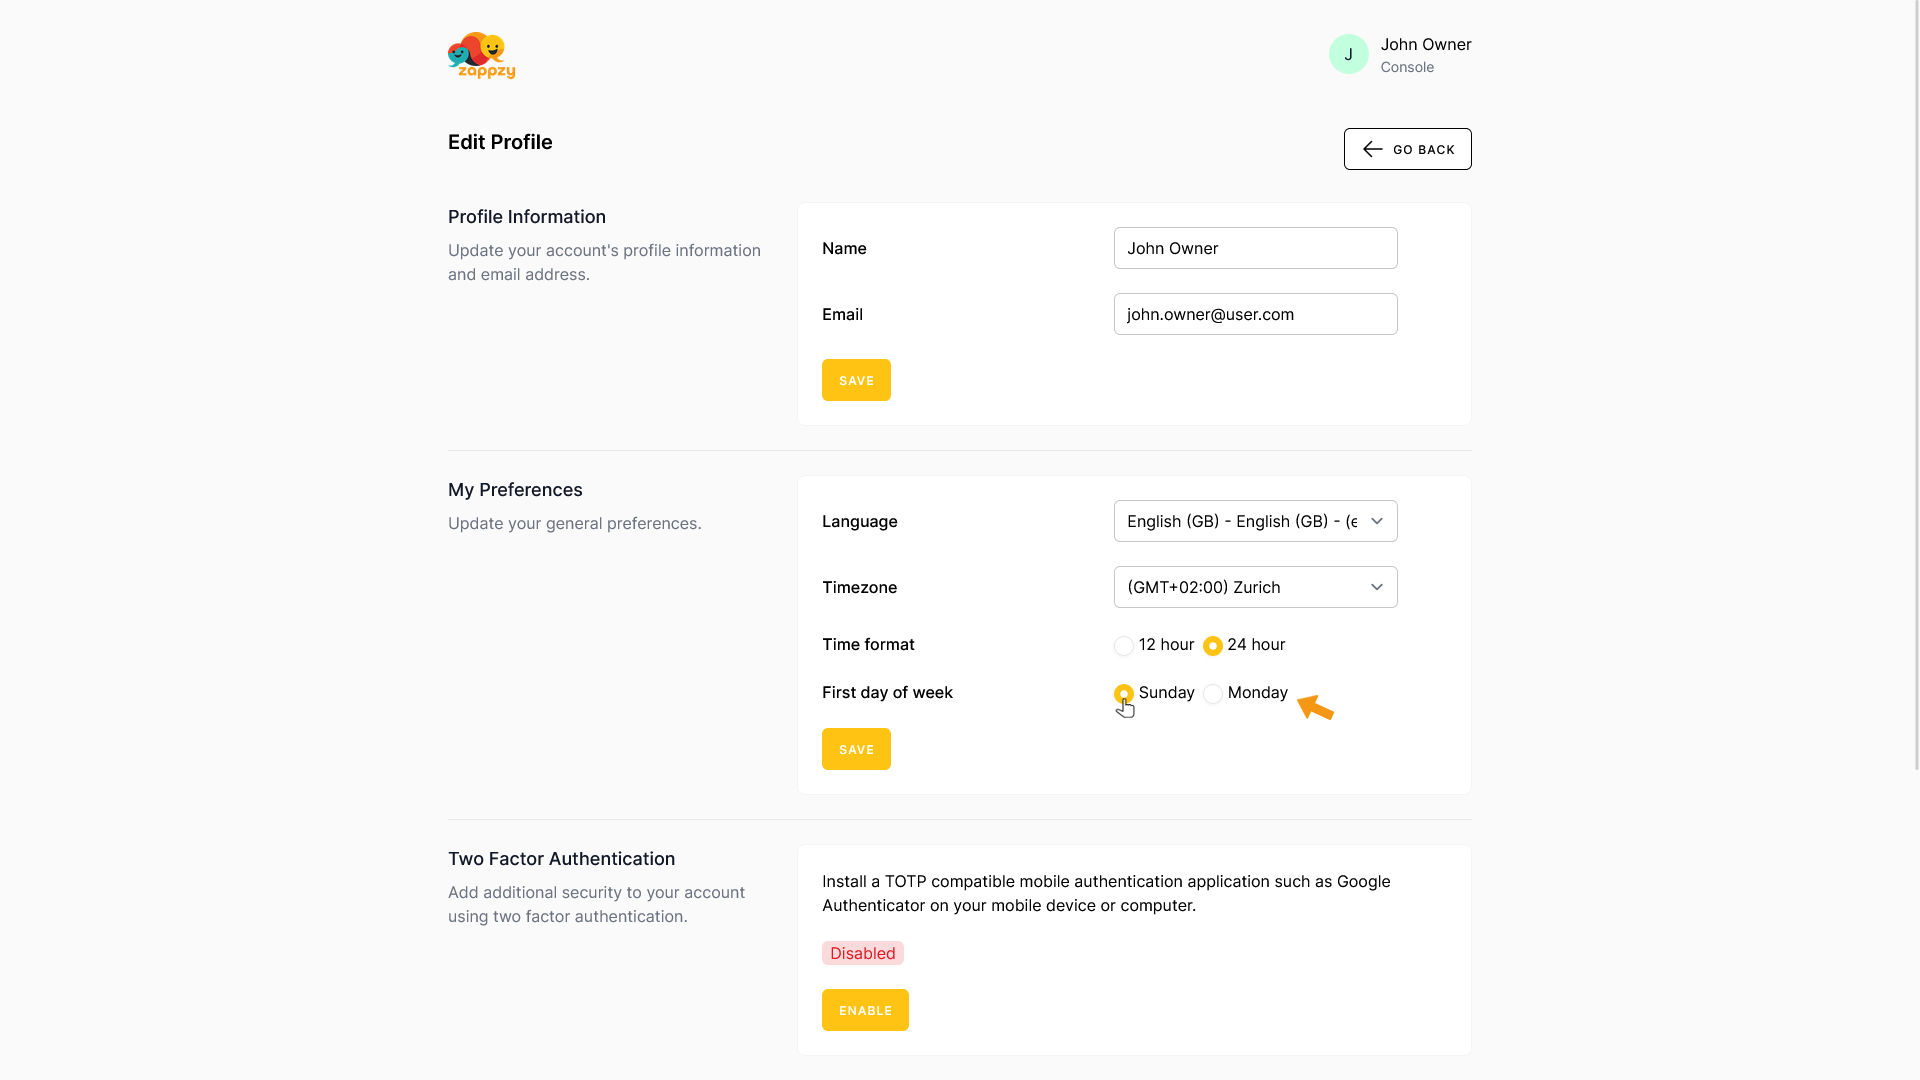1920x1080 pixels.
Task: Click the Email input field
Action: 1255,314
